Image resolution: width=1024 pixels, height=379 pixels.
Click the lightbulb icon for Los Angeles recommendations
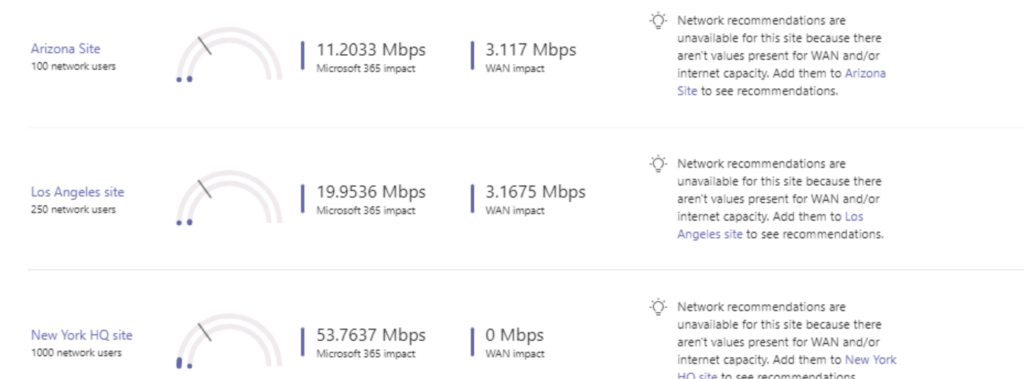658,163
